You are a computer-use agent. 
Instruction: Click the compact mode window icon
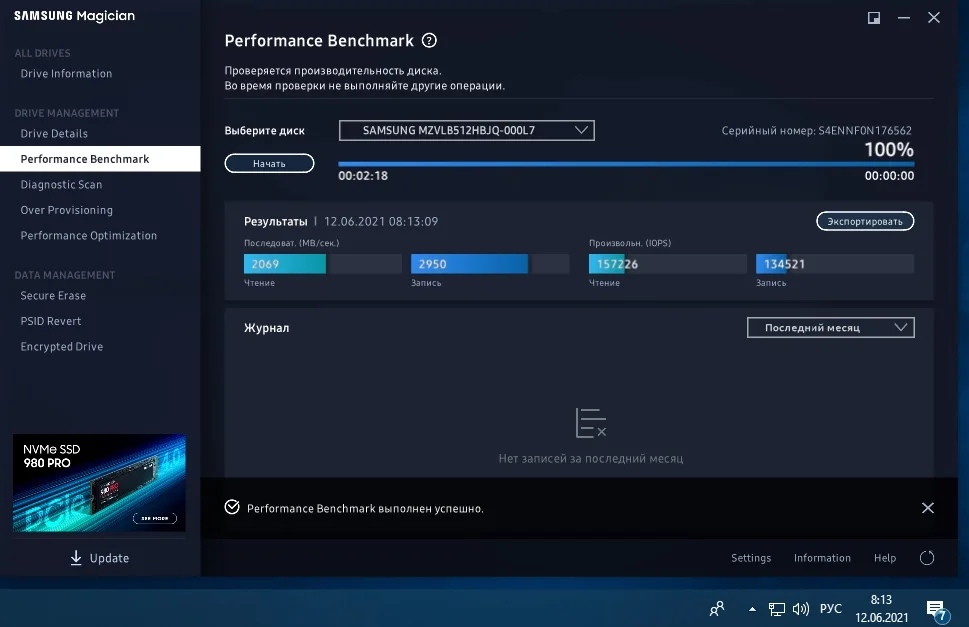[874, 18]
